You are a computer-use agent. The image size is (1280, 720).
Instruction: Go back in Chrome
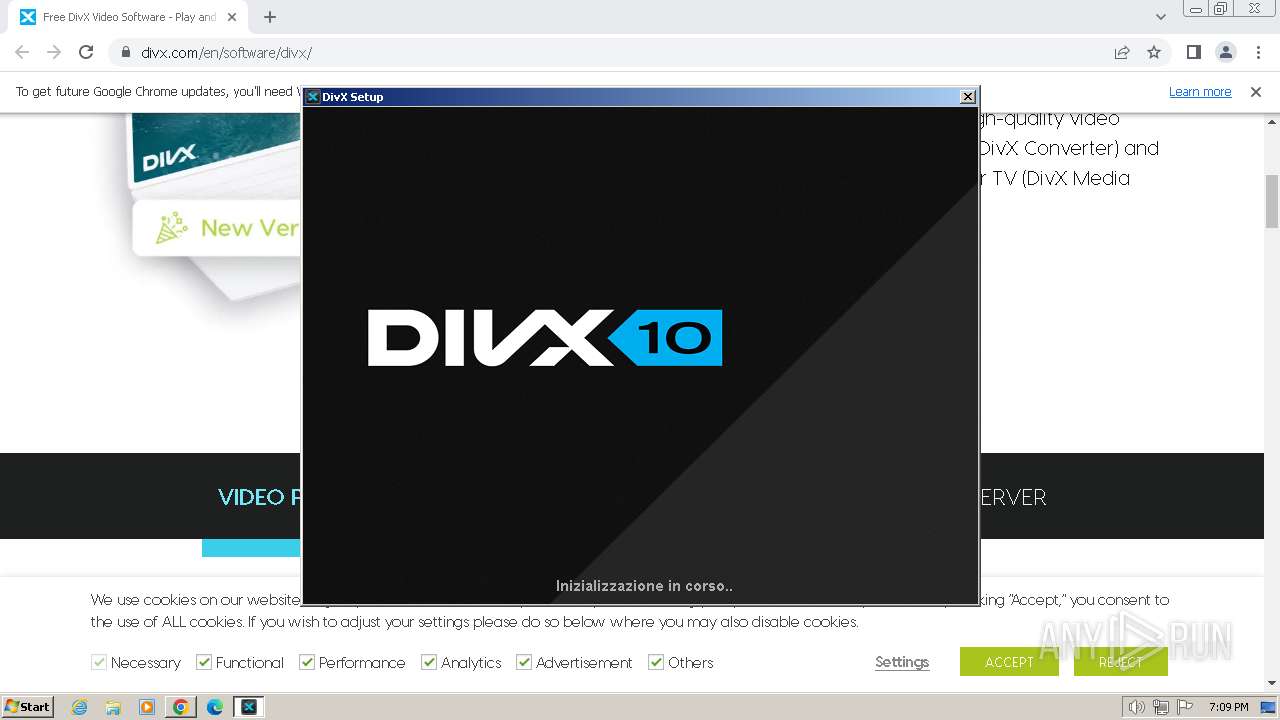tap(22, 52)
